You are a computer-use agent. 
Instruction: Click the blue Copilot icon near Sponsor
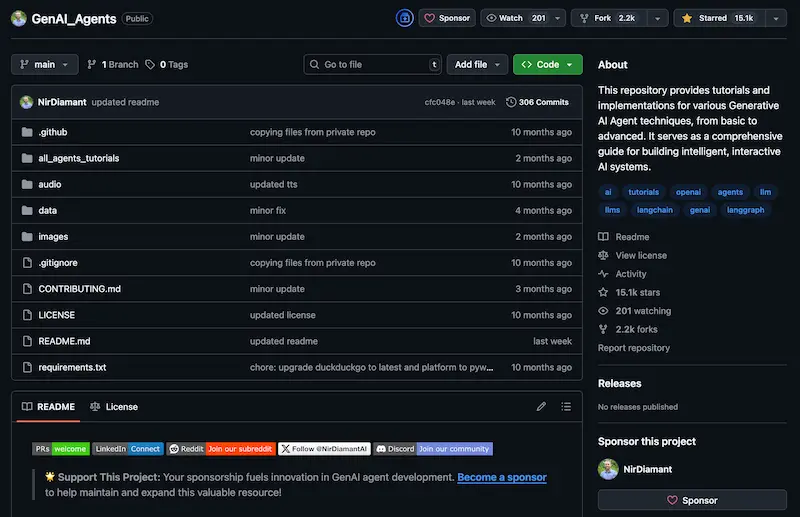(405, 18)
